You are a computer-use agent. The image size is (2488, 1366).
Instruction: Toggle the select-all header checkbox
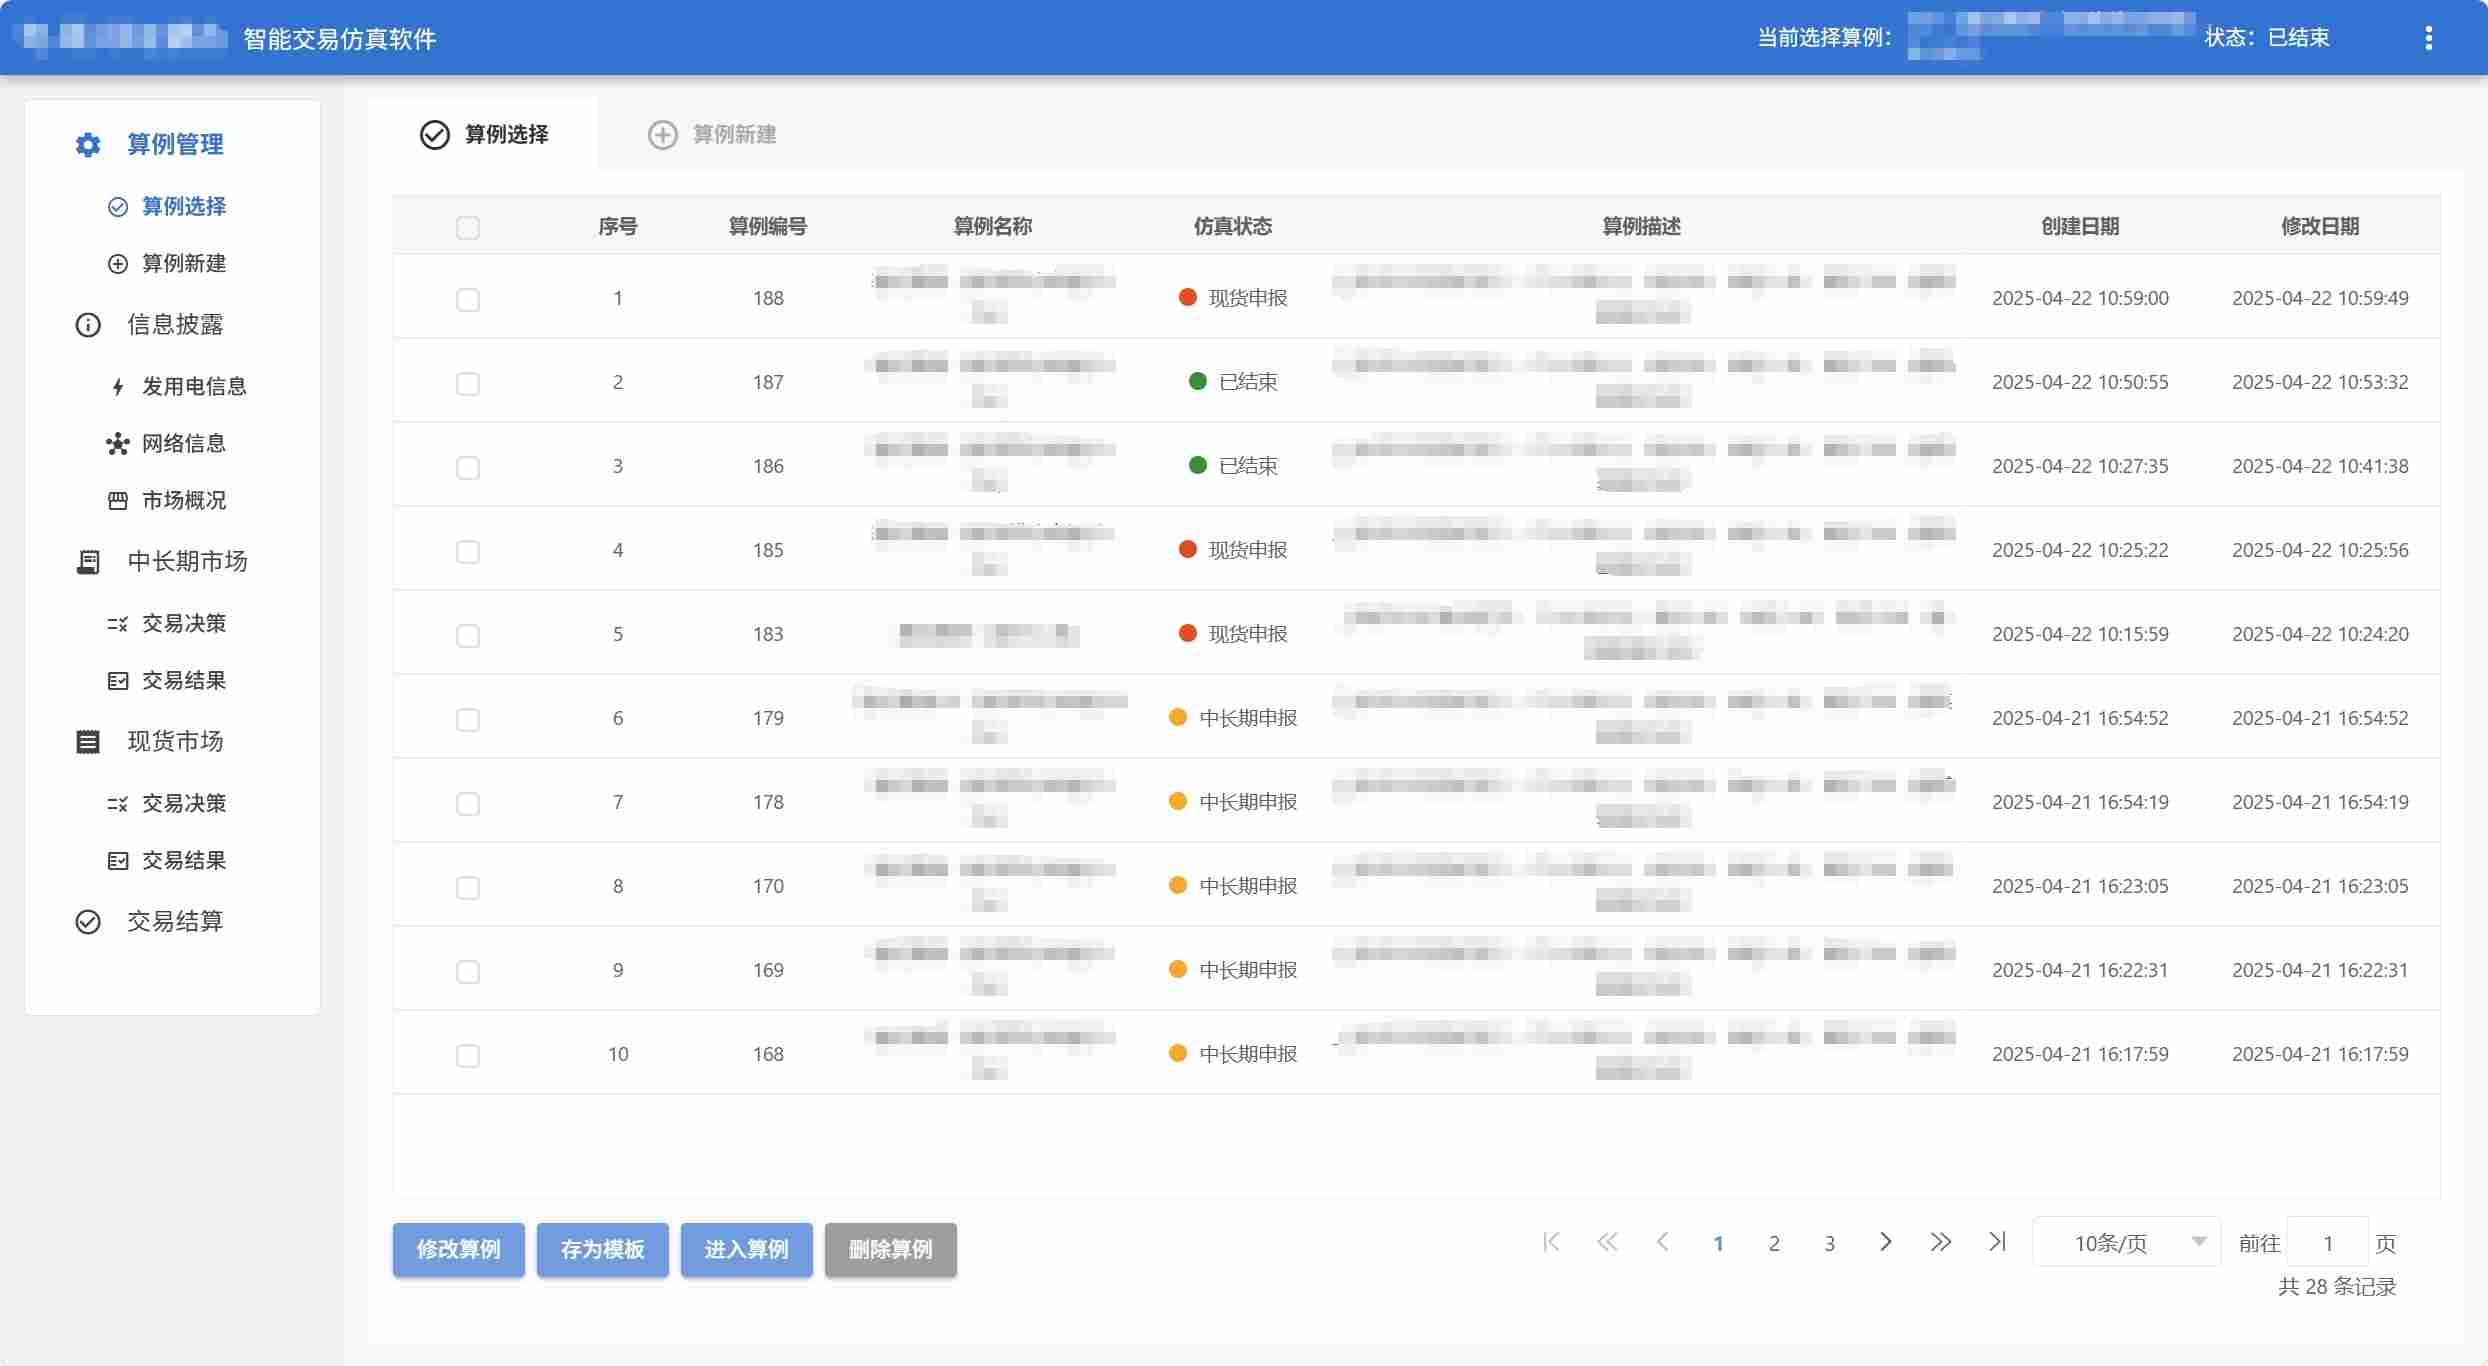coord(468,228)
